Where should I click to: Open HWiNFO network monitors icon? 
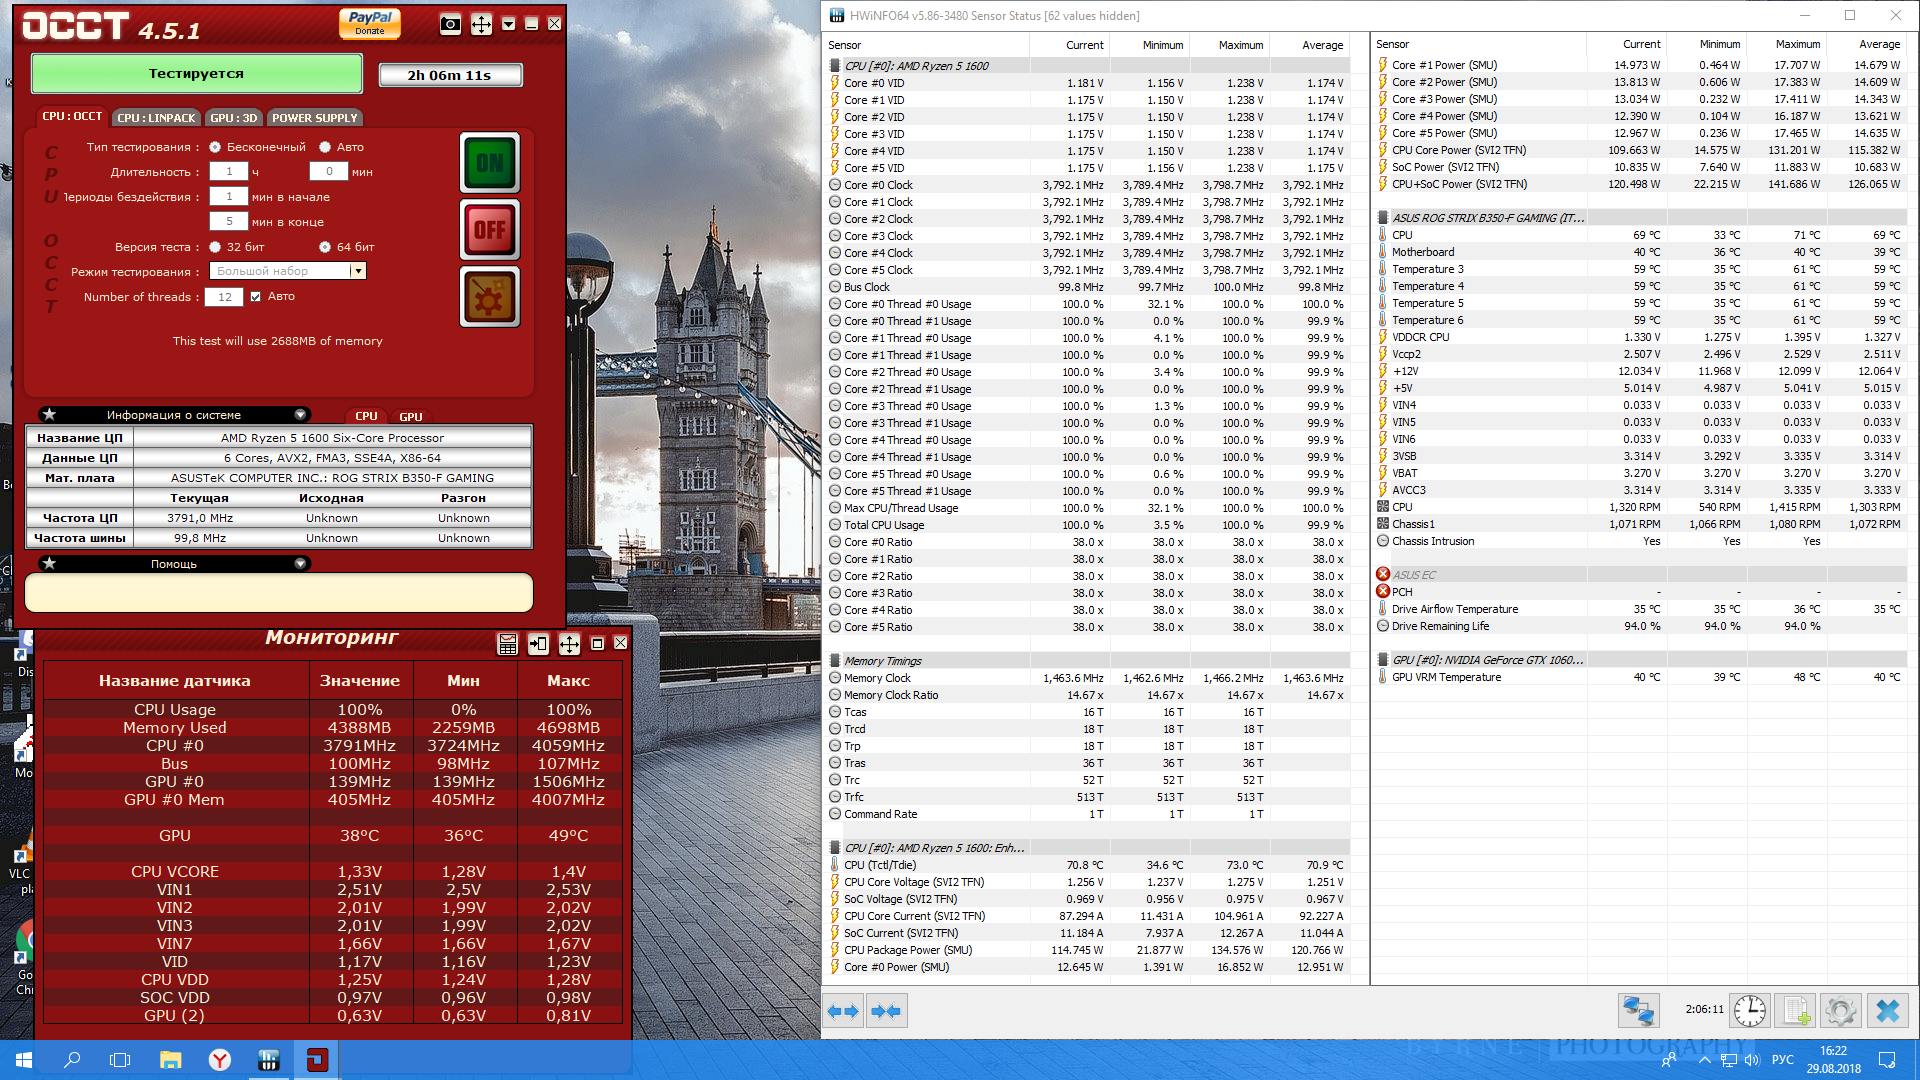(1638, 1011)
